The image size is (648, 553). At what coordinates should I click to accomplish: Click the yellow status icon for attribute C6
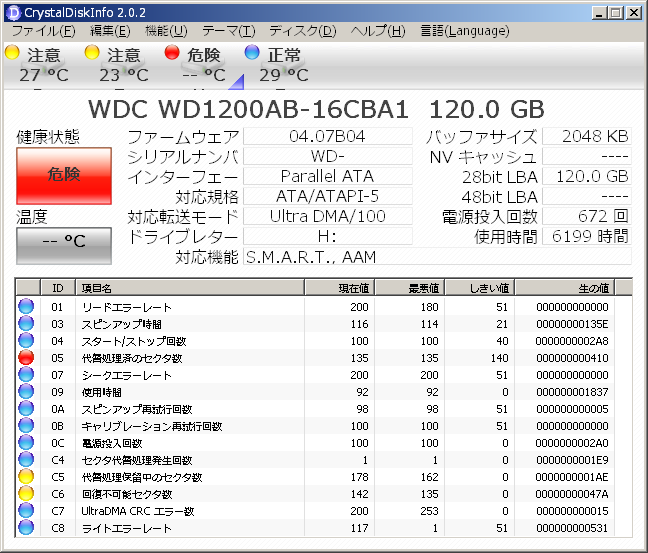click(26, 493)
